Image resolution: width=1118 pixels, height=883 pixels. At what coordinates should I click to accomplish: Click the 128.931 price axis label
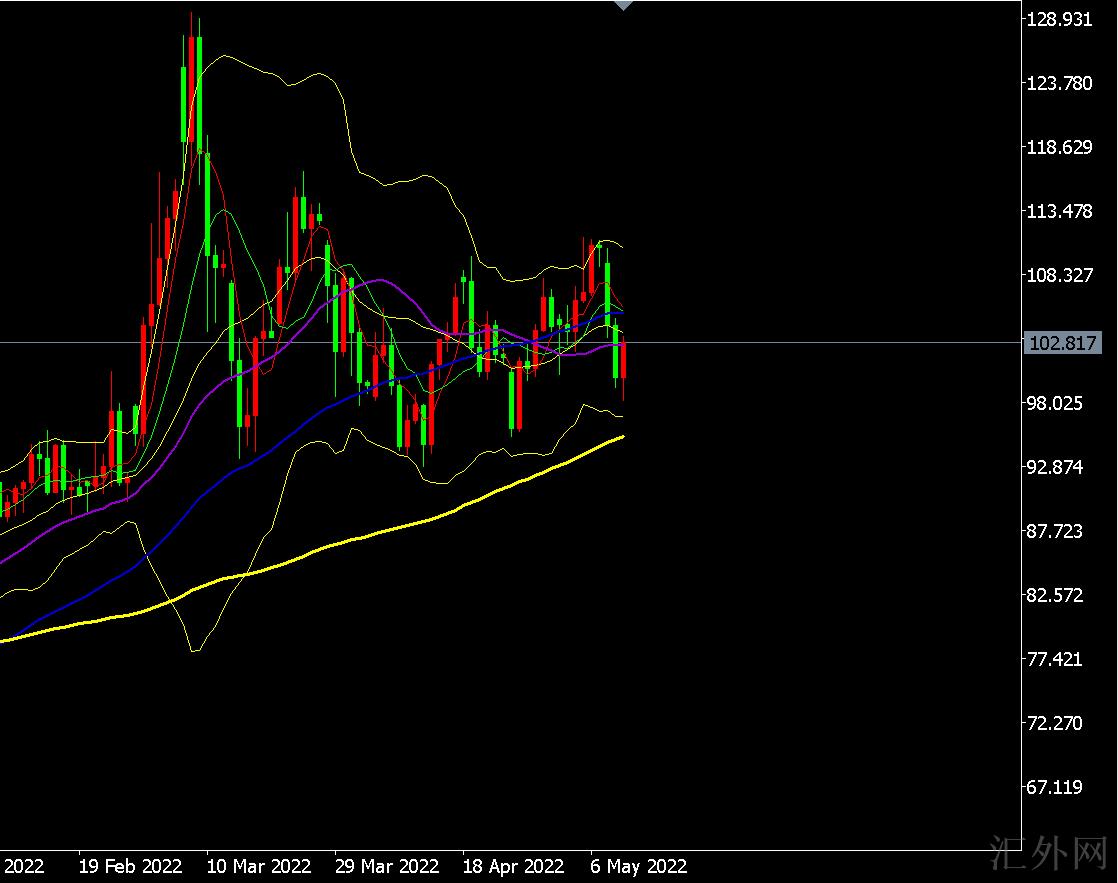pyautogui.click(x=1061, y=19)
